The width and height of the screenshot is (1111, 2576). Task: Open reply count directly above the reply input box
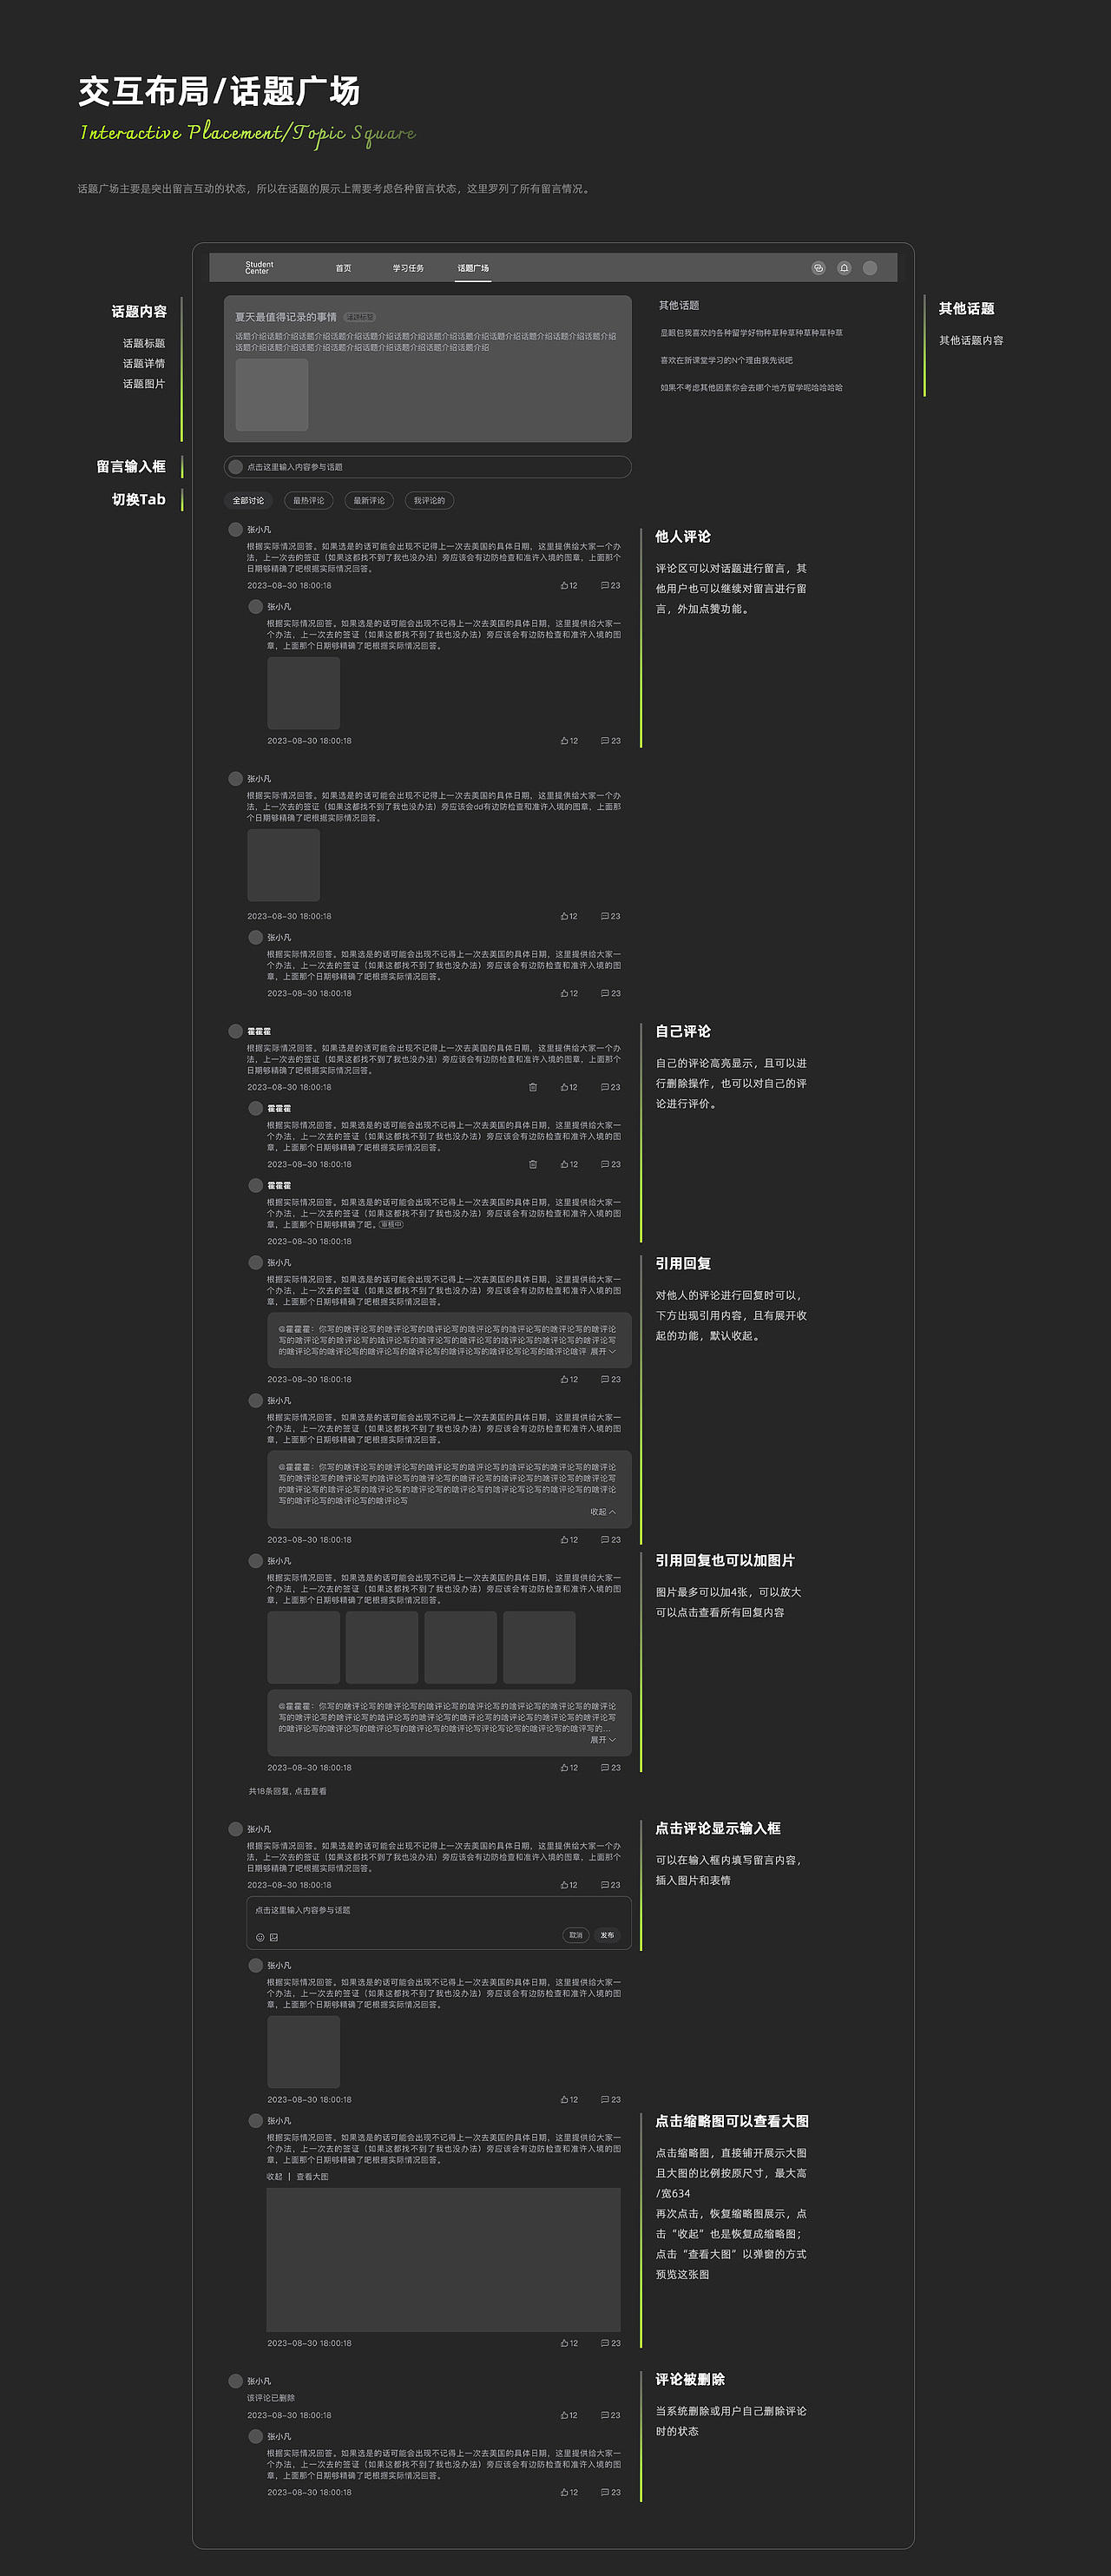610,1885
